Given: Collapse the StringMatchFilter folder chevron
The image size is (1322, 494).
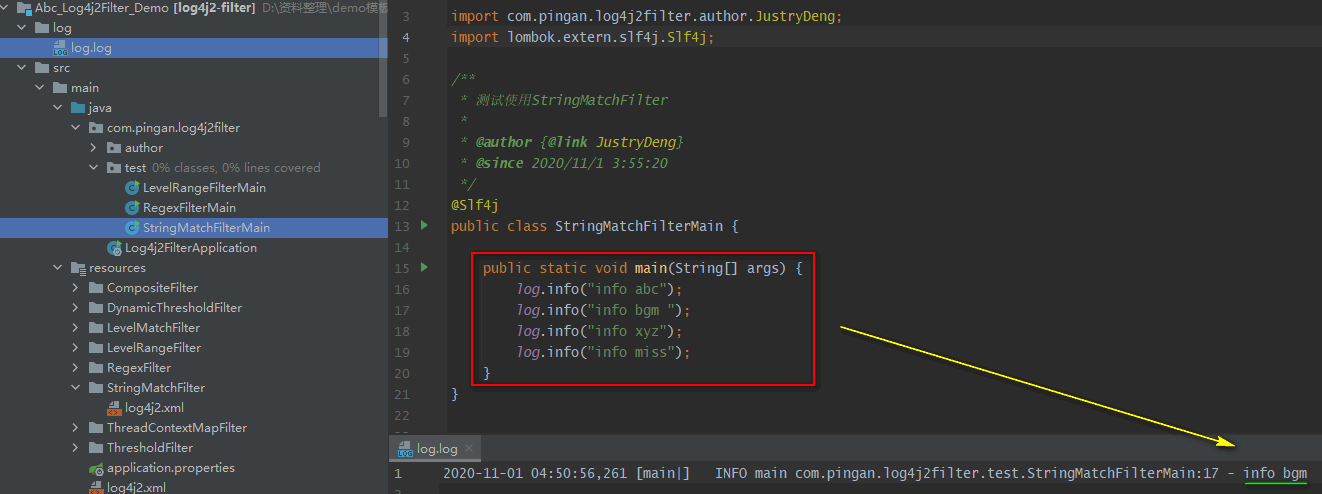Looking at the screenshot, I should coord(77,388).
